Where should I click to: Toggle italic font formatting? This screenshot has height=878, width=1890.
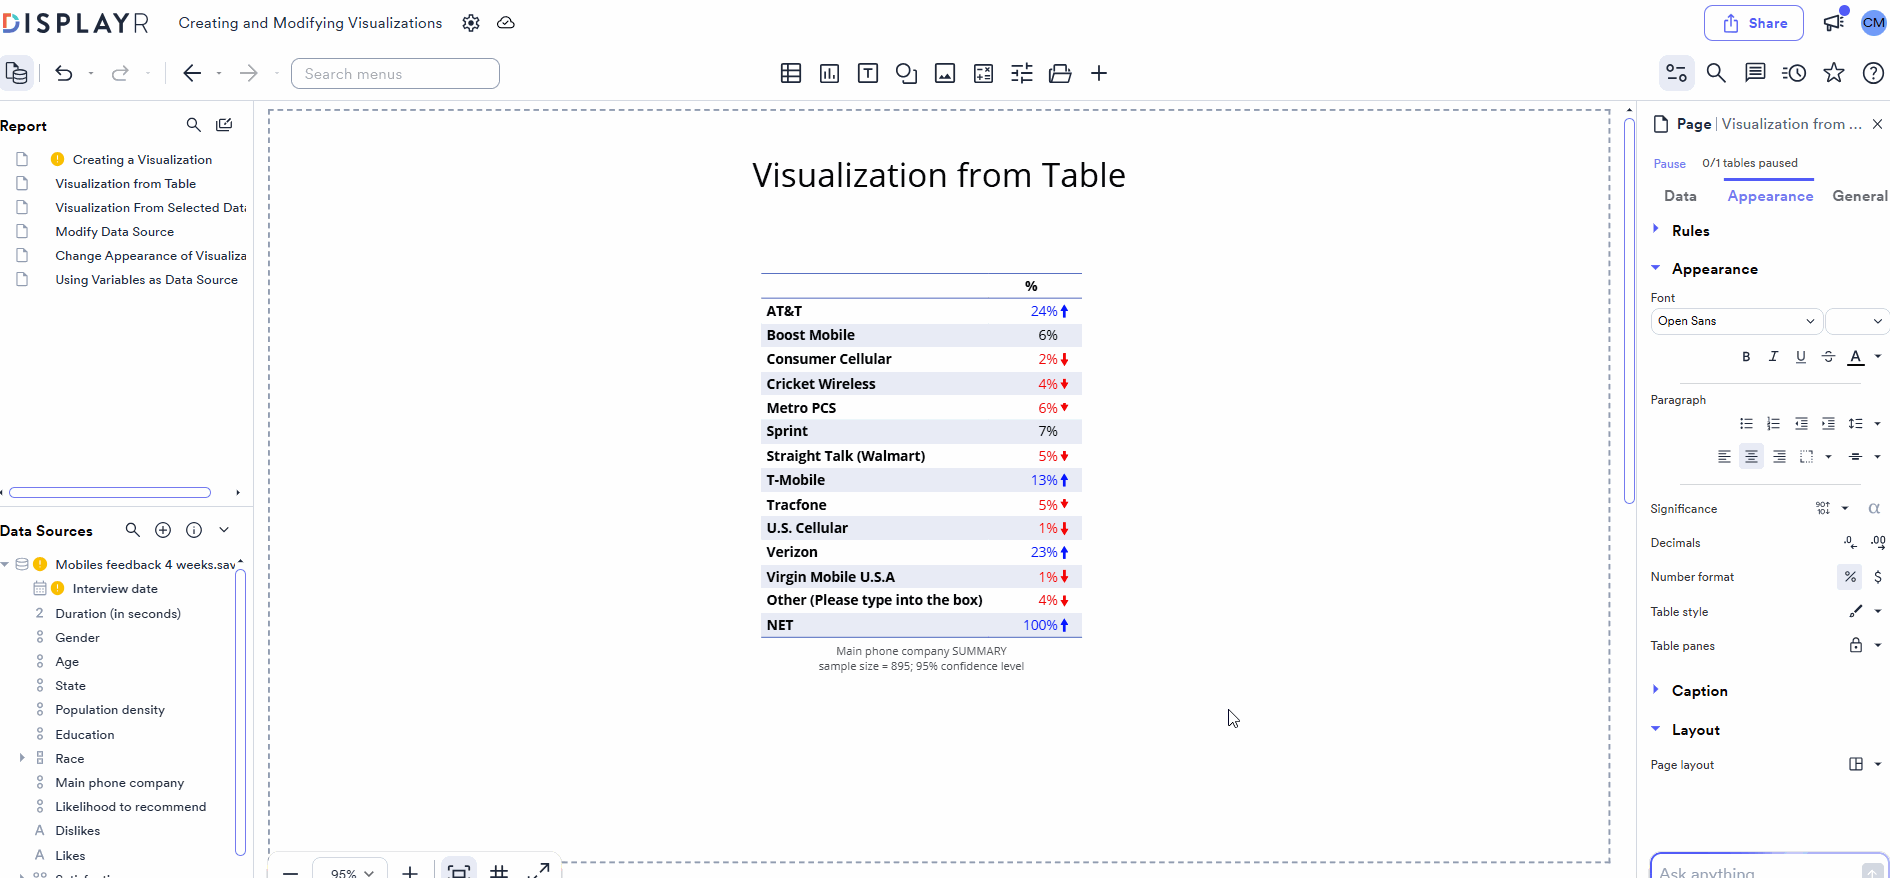pos(1773,357)
